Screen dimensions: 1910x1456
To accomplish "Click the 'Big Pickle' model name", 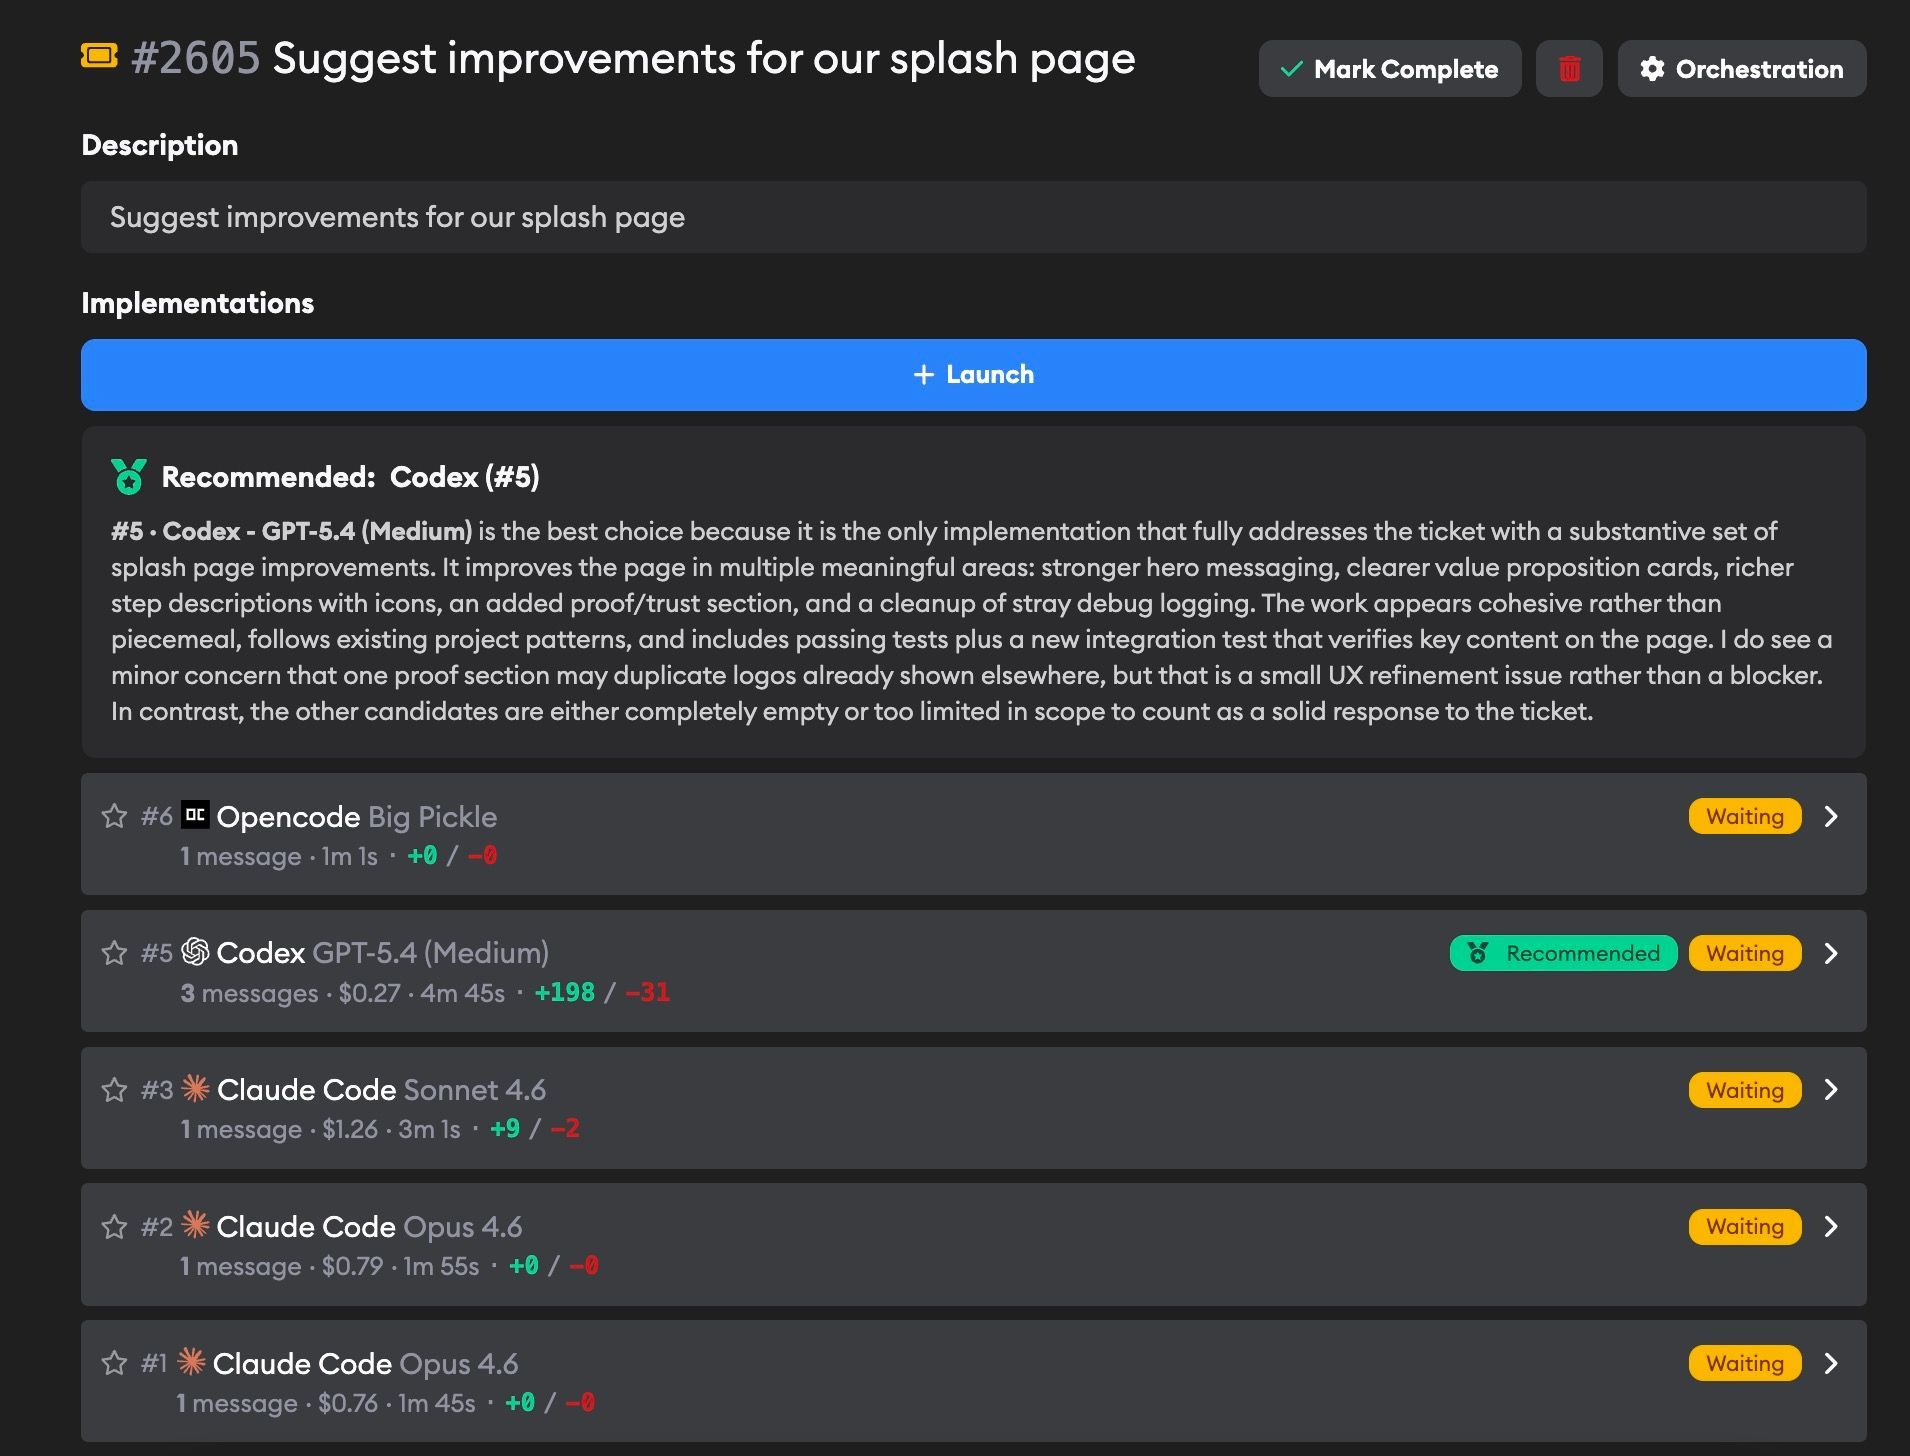I will point(432,817).
